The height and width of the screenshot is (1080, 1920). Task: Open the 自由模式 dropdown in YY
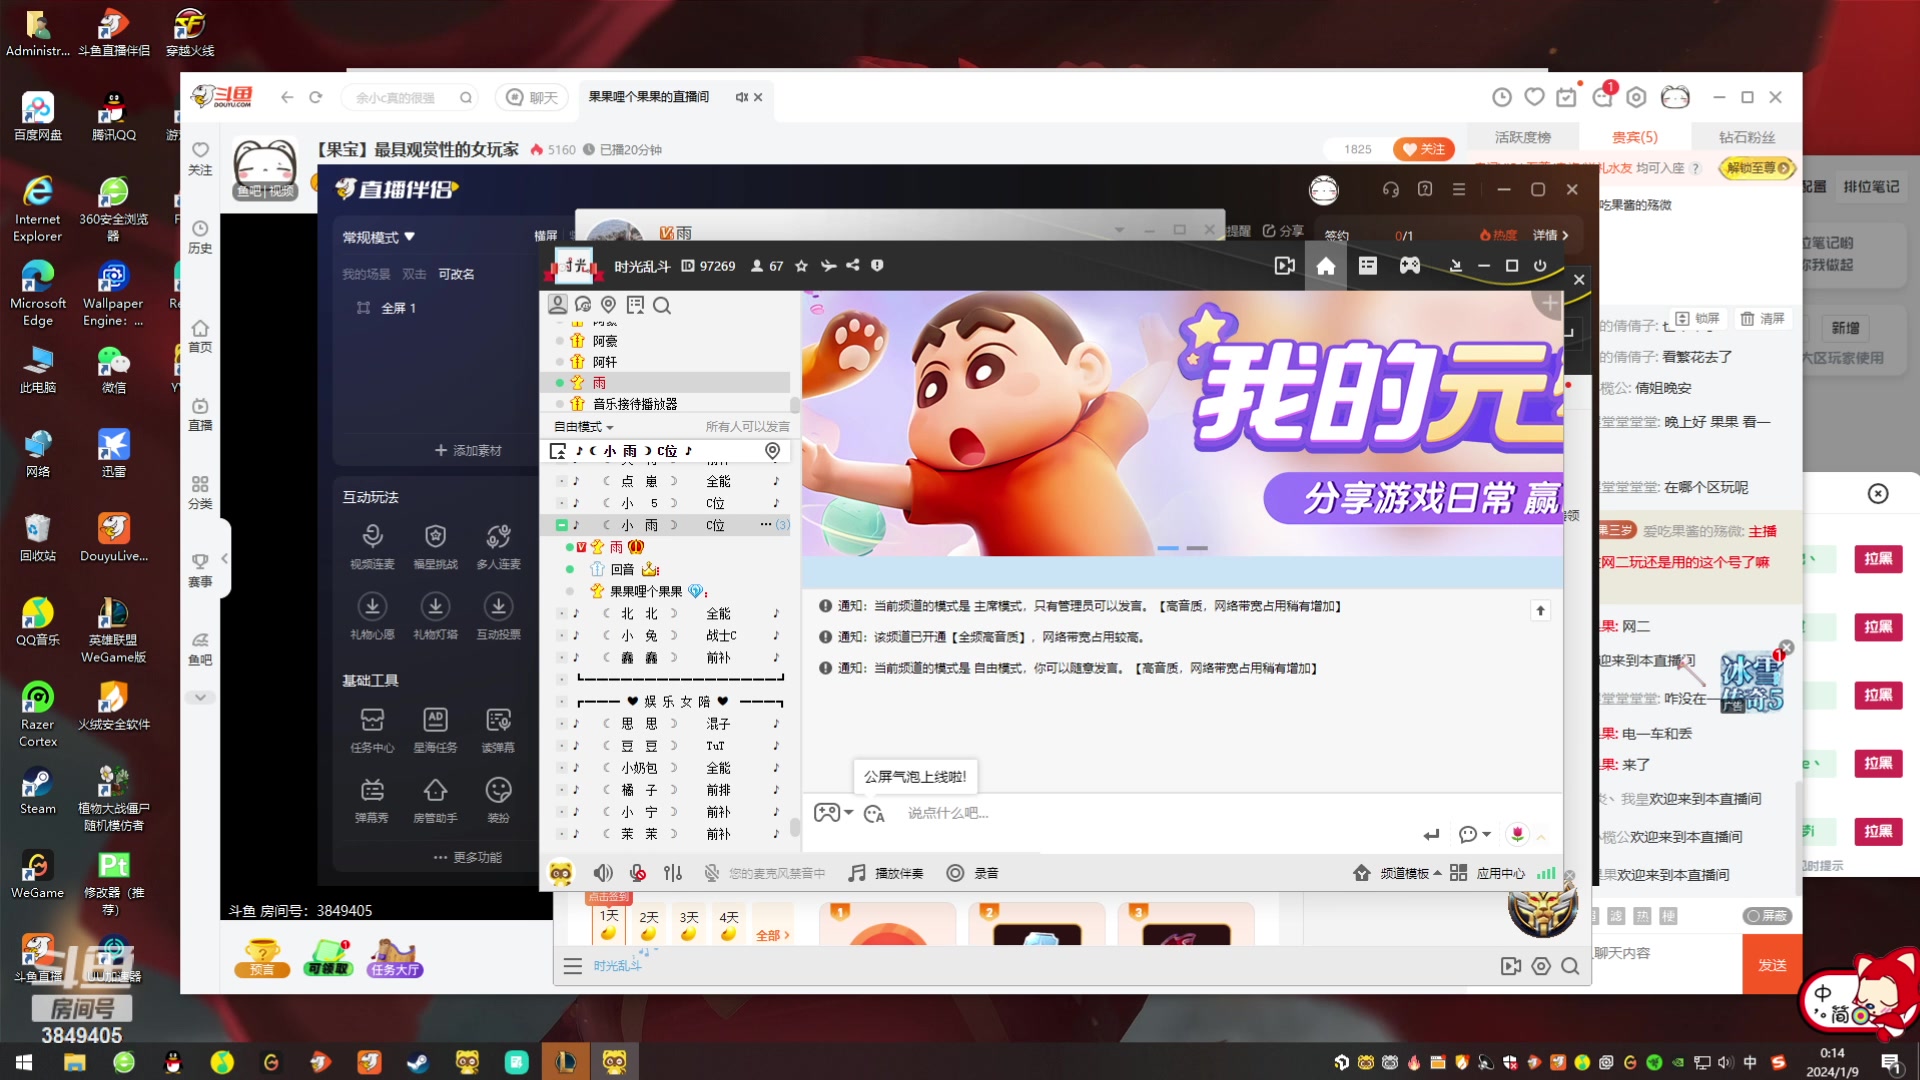click(584, 427)
